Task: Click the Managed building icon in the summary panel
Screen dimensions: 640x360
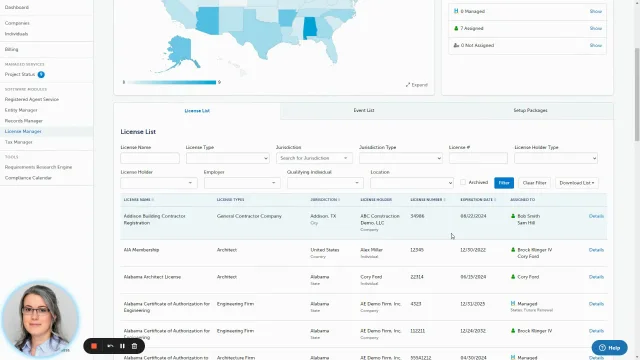Action: click(x=456, y=11)
